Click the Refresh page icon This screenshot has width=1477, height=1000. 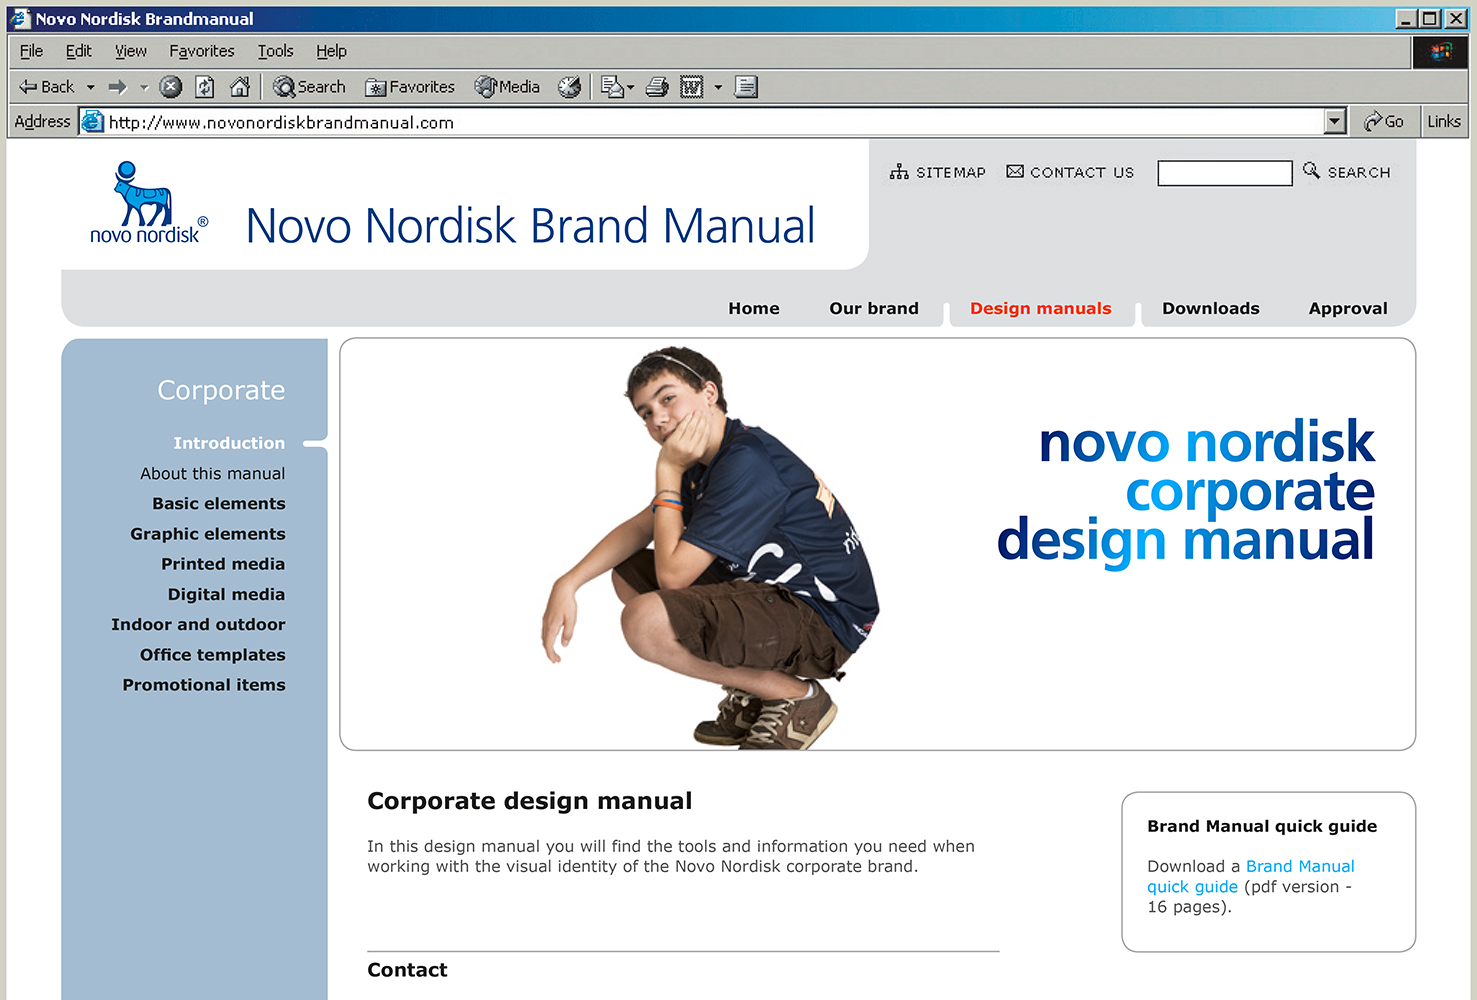(205, 87)
